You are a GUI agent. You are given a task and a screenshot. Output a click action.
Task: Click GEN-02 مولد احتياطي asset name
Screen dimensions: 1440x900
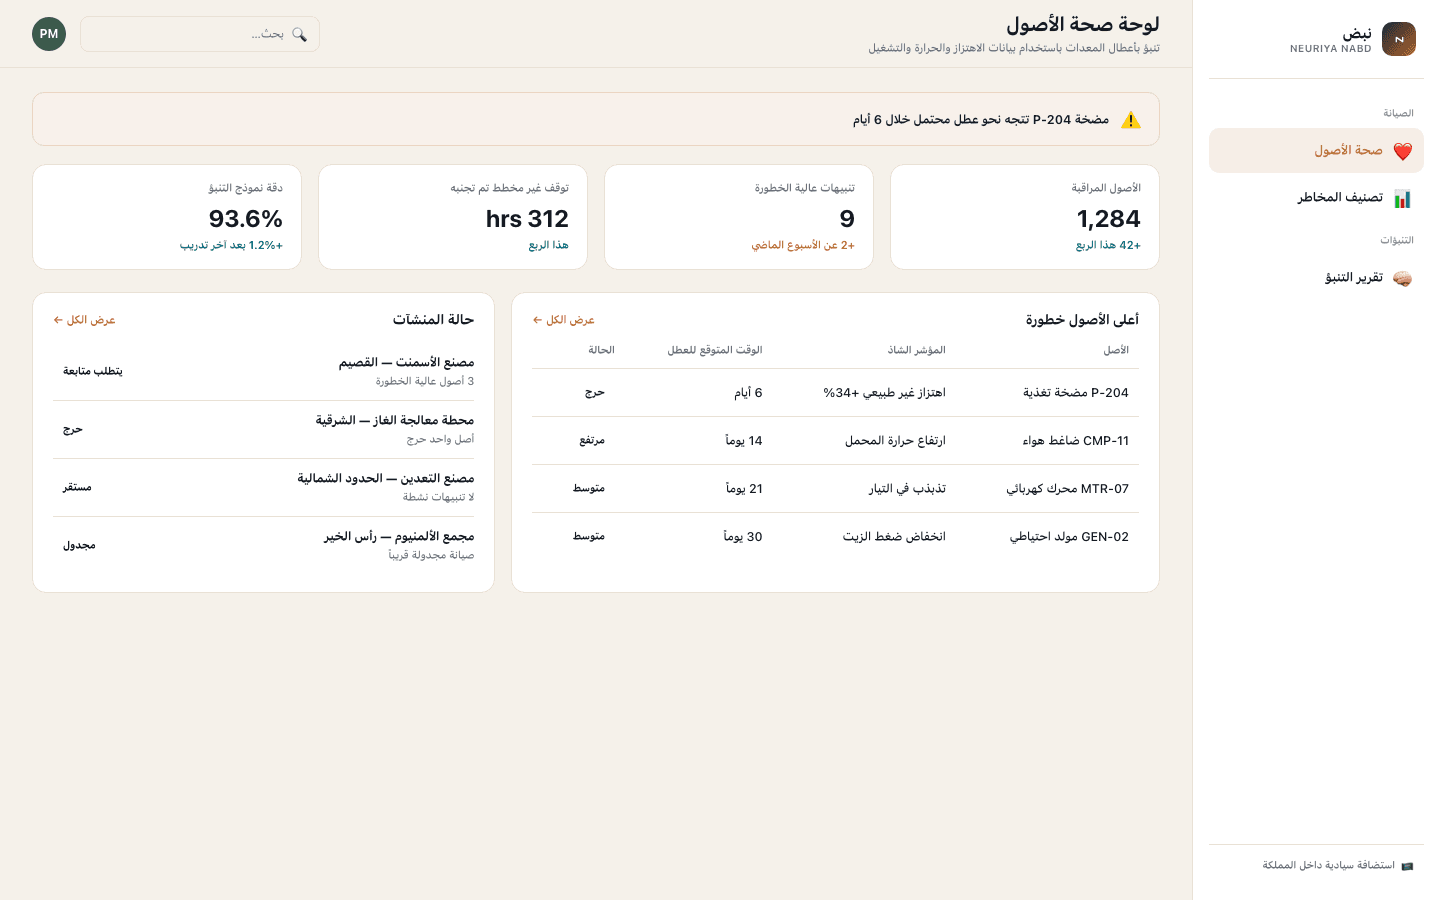[1069, 537]
